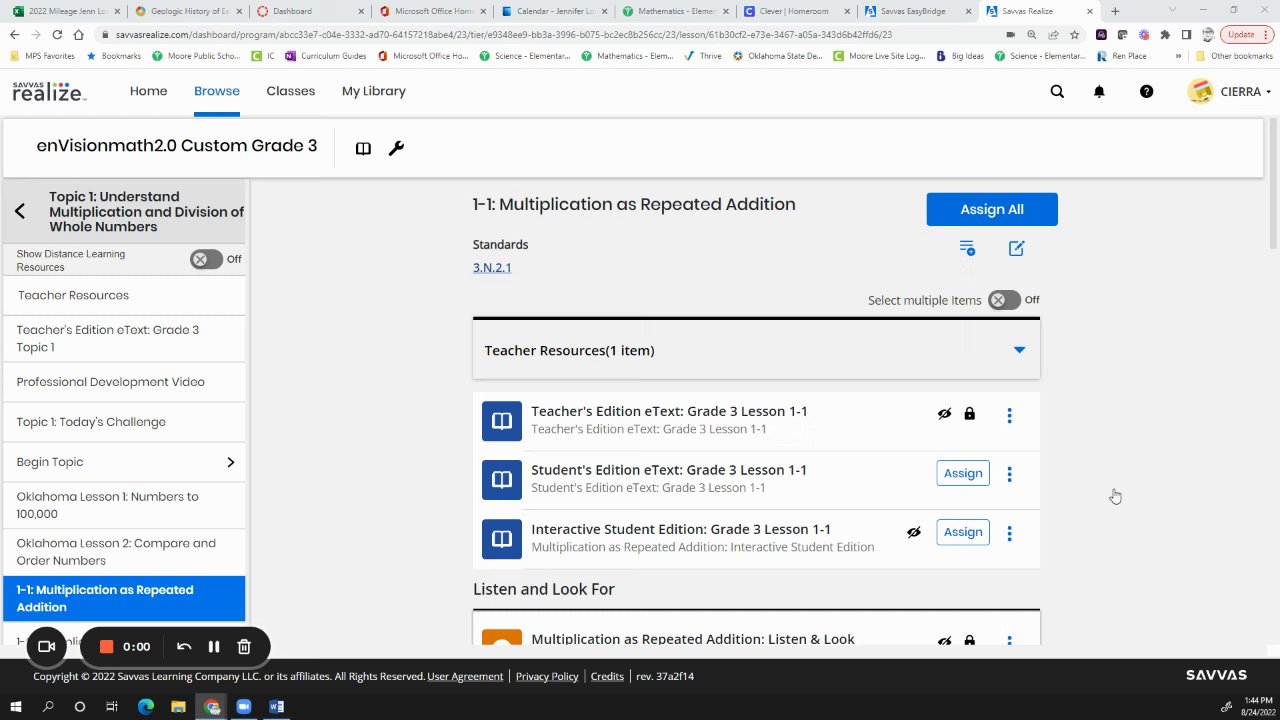Click the Savvas Realize logo
Image resolution: width=1280 pixels, height=720 pixels.
(49, 91)
